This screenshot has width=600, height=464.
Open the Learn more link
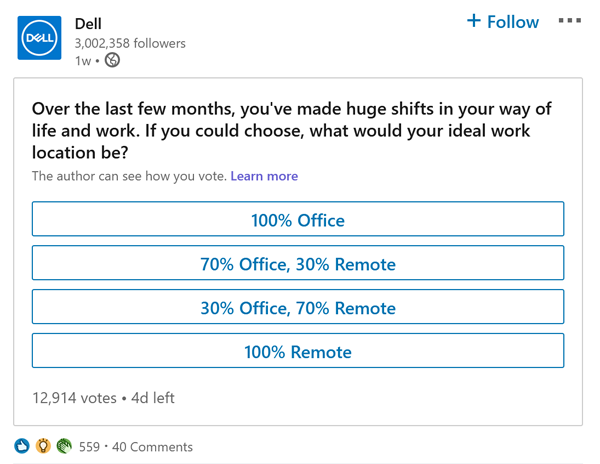(x=264, y=176)
